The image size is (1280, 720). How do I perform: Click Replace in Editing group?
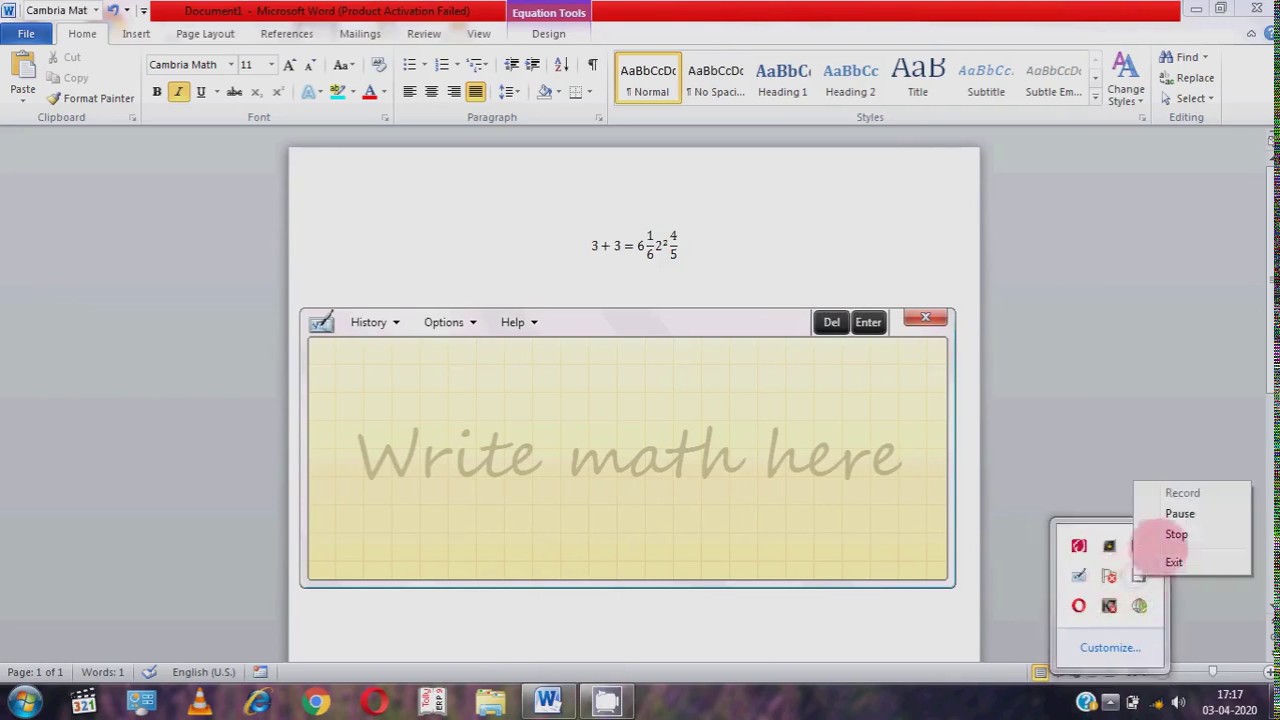click(x=1186, y=78)
